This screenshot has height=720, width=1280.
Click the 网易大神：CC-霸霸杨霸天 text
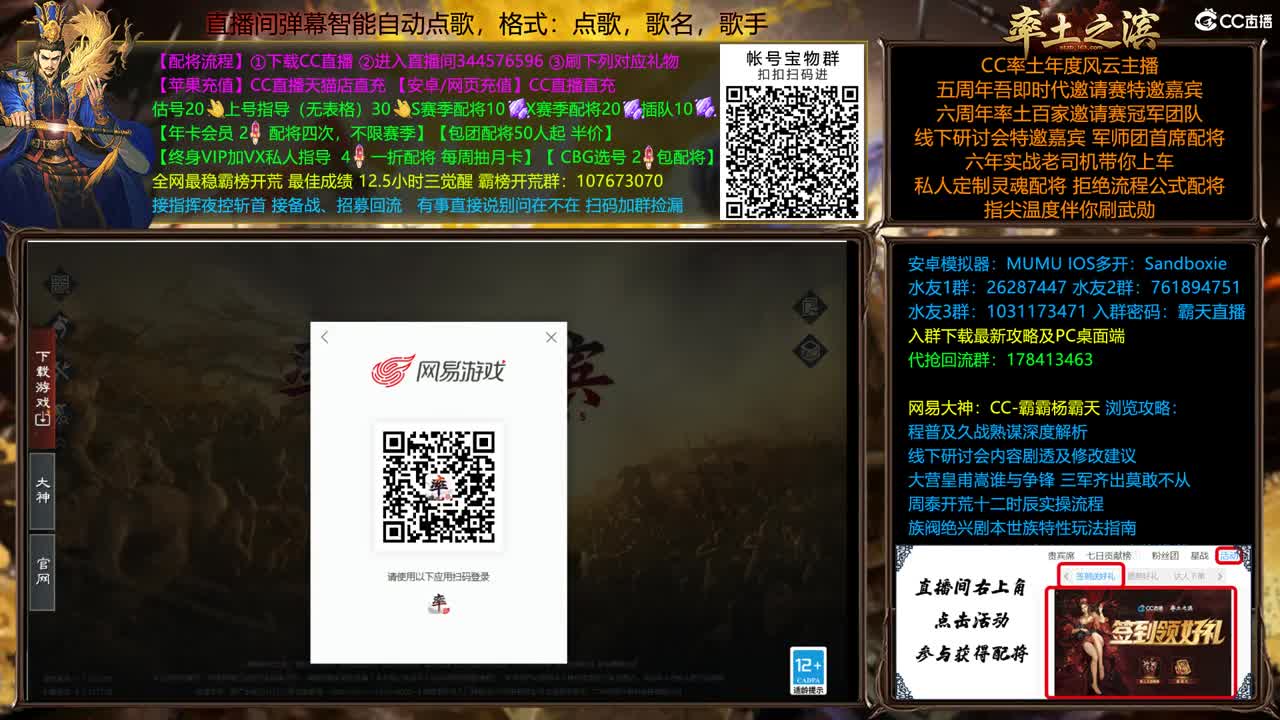(x=1003, y=408)
